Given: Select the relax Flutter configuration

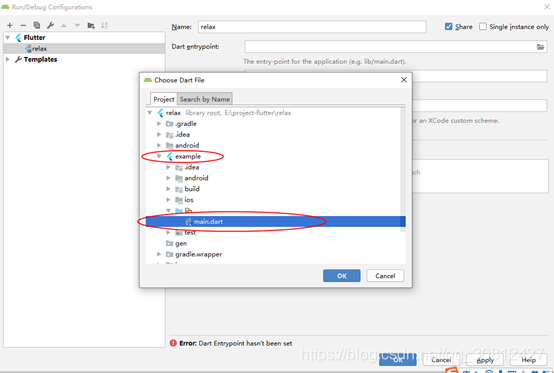Looking at the screenshot, I should [84, 48].
